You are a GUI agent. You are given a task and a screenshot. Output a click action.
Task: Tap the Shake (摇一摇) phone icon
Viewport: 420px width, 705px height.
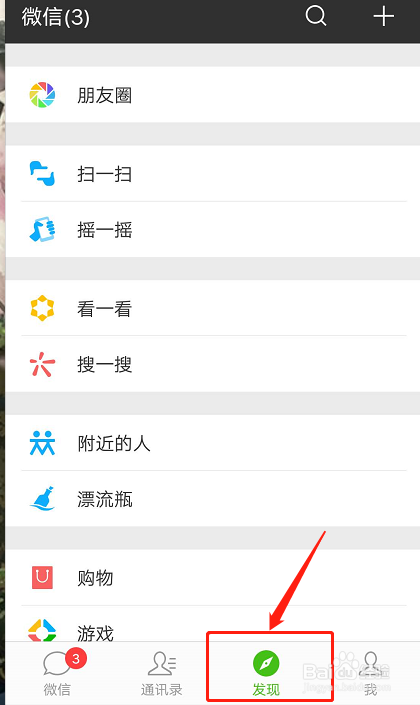pos(42,229)
